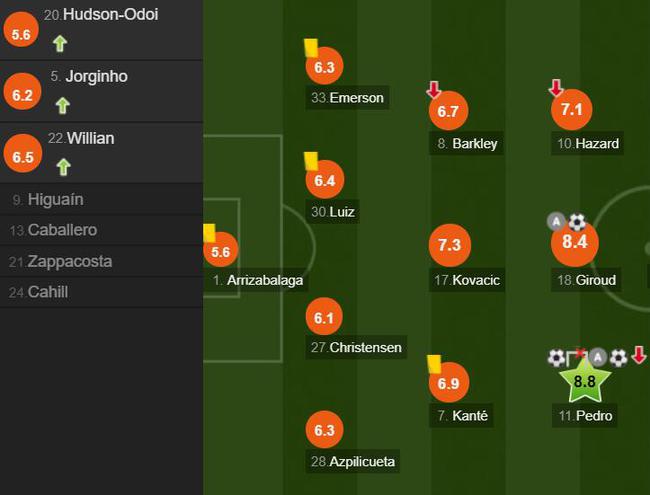Select Higuaín in the bench list
650x495 pixels.
[101, 199]
